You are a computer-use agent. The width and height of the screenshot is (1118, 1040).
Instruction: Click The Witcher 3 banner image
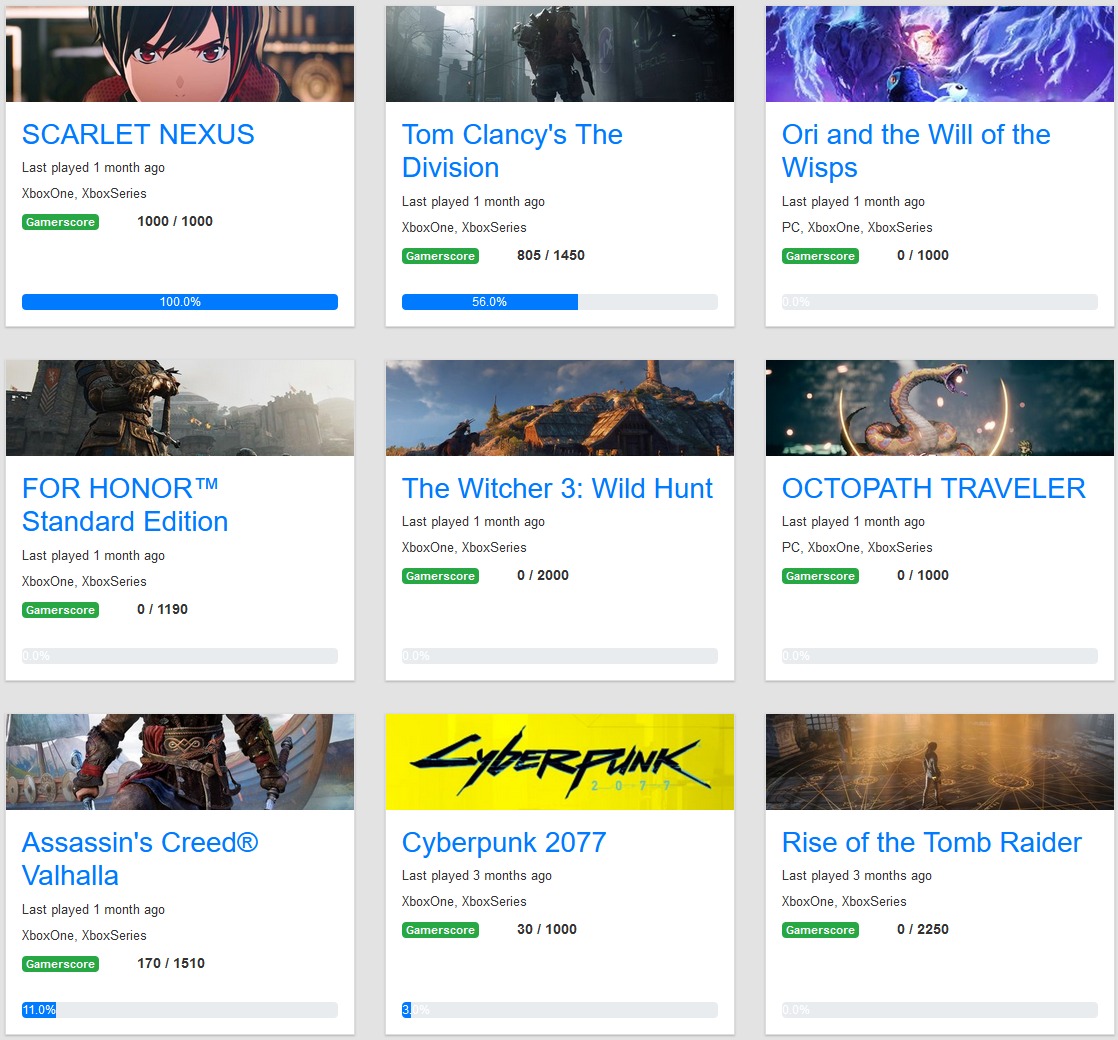[560, 408]
